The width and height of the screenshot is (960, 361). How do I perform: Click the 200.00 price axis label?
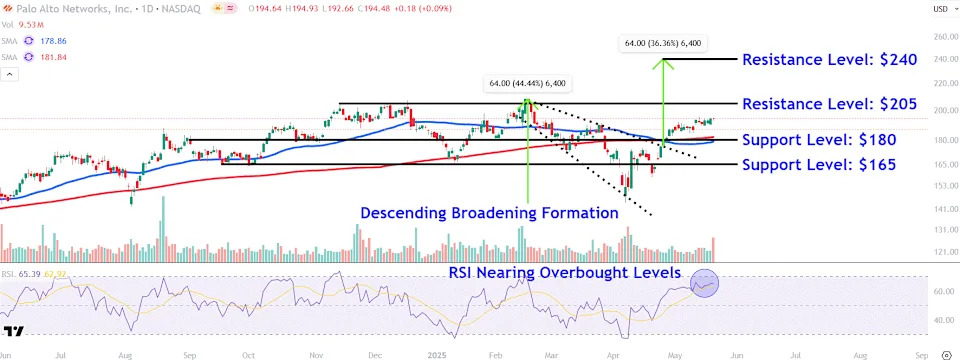coord(946,110)
